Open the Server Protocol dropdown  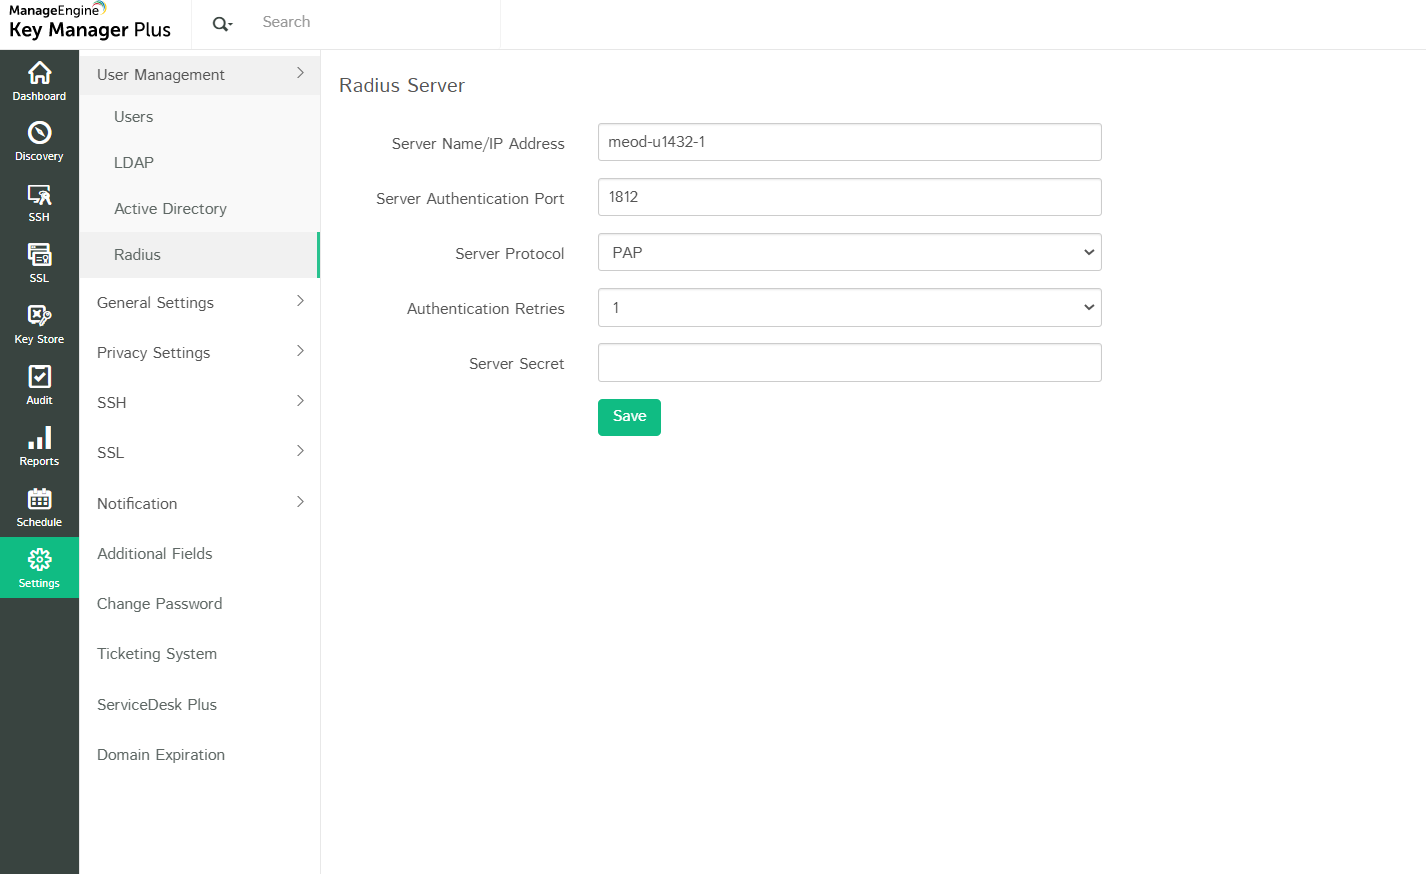(x=849, y=252)
